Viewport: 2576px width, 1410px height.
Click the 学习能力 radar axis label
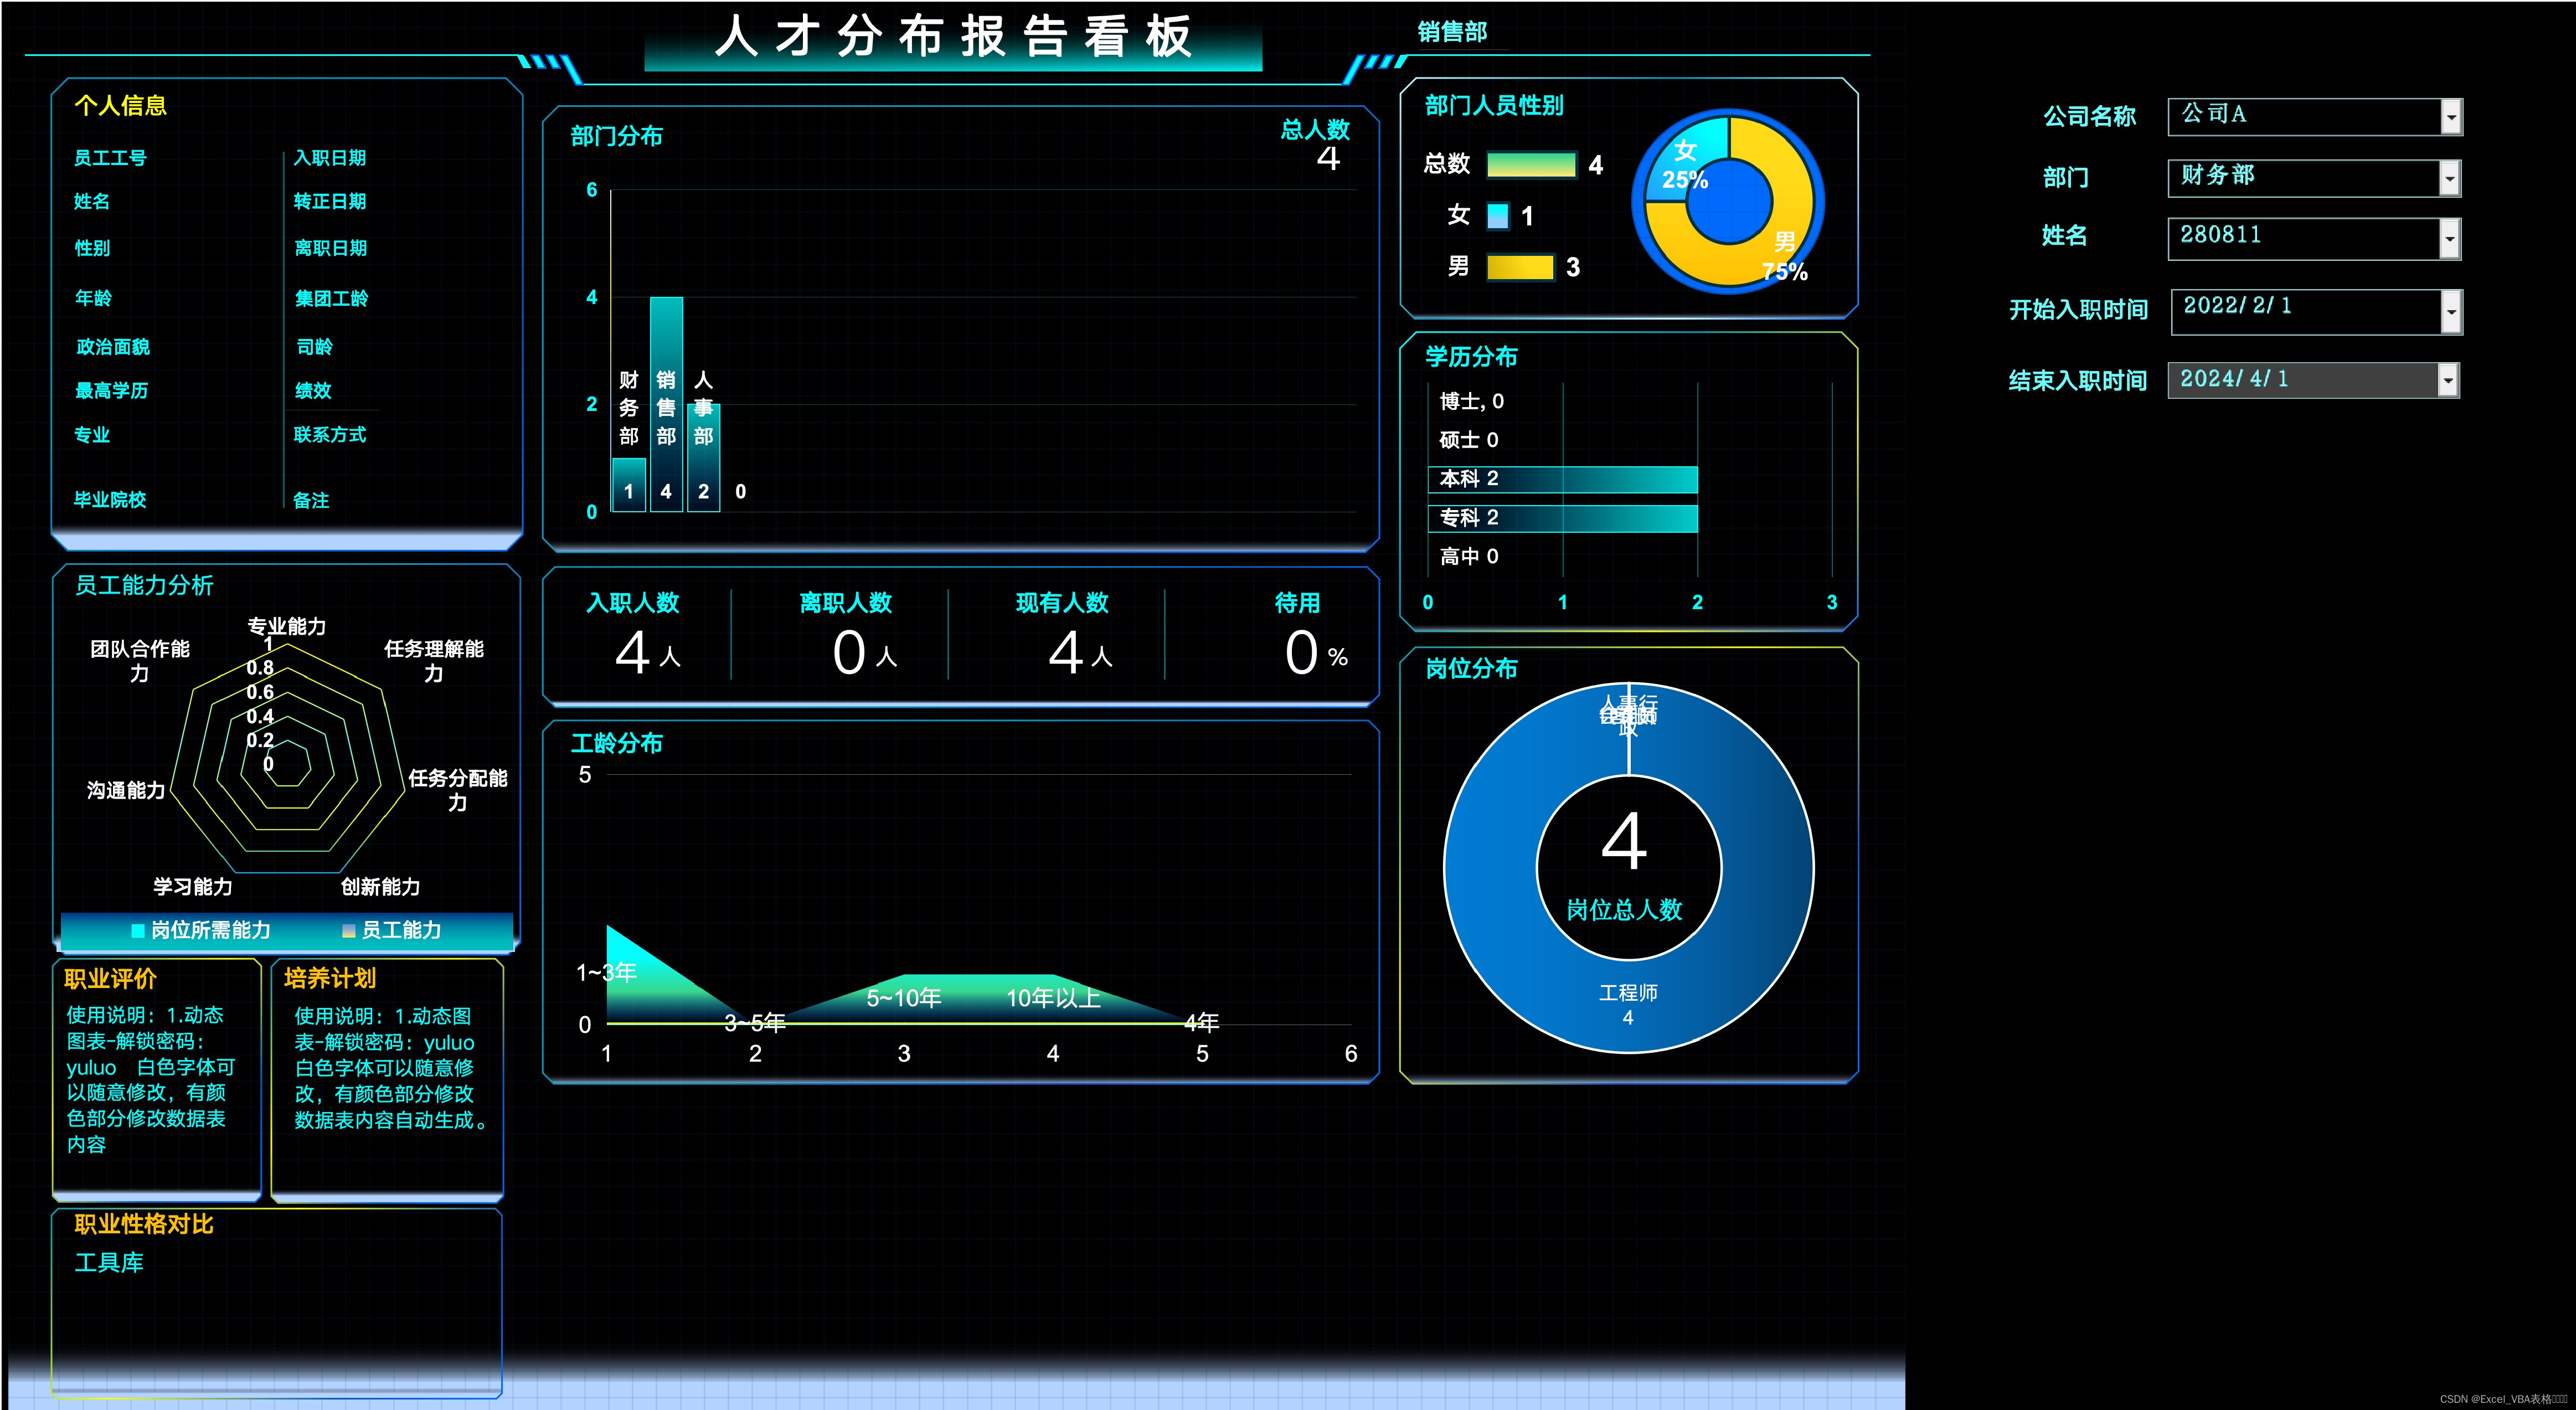193,887
